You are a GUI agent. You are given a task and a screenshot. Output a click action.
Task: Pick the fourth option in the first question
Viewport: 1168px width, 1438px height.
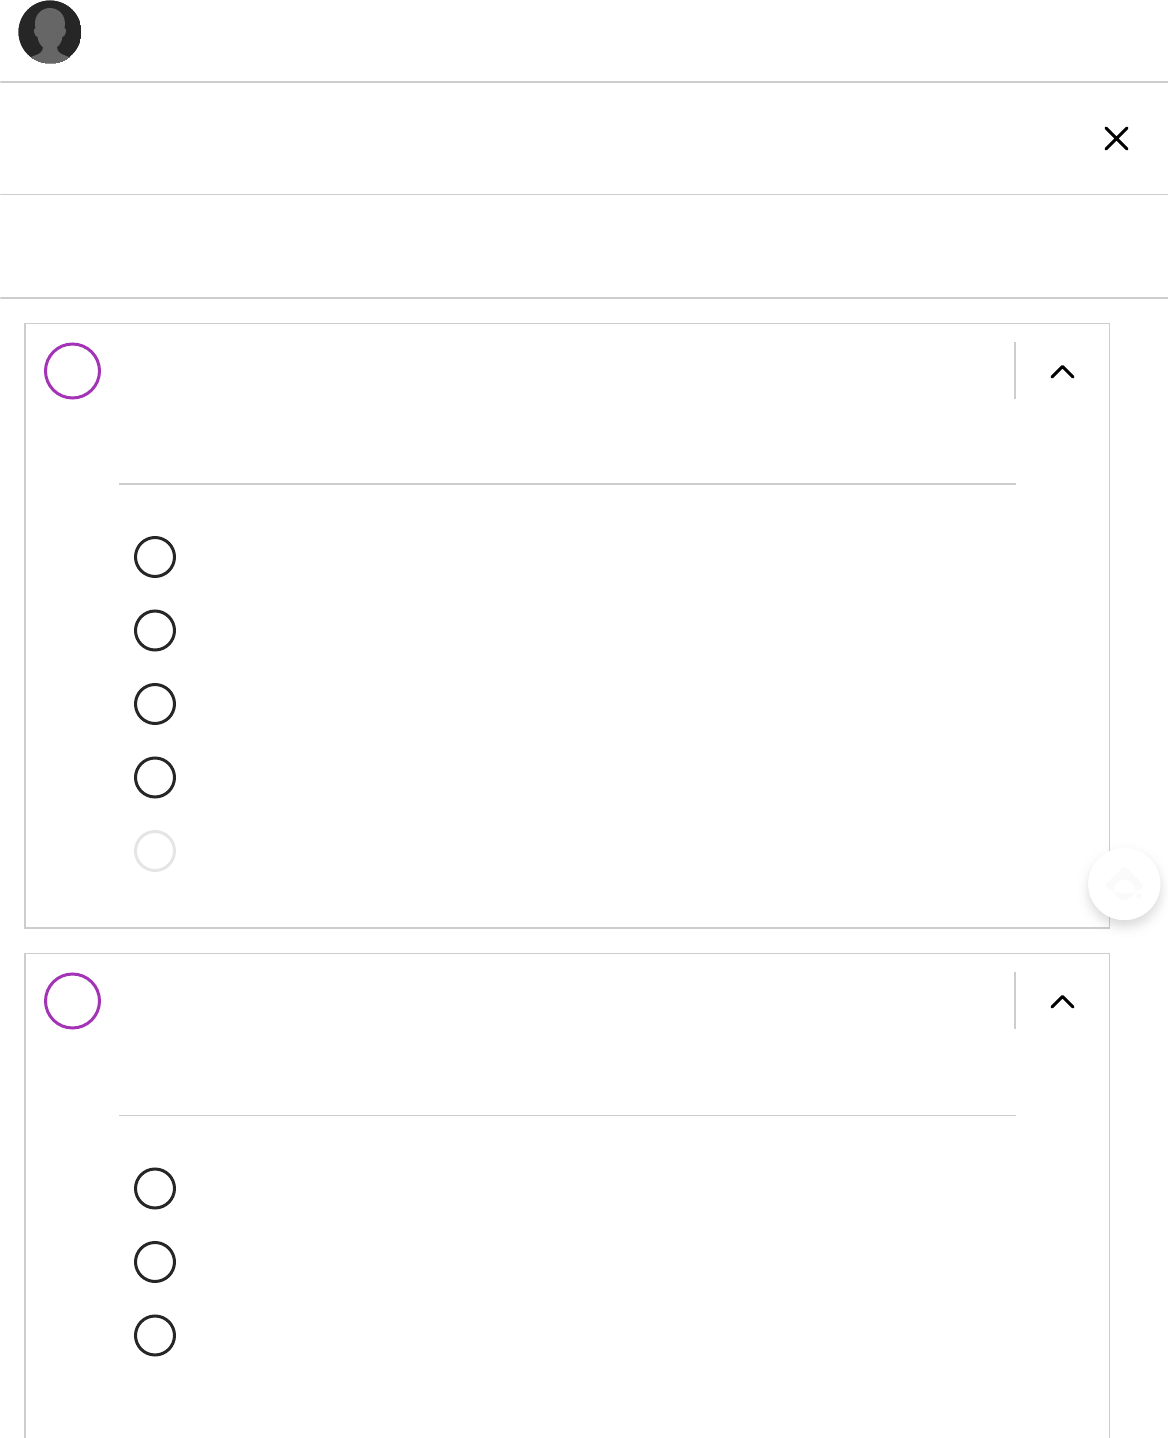point(155,778)
